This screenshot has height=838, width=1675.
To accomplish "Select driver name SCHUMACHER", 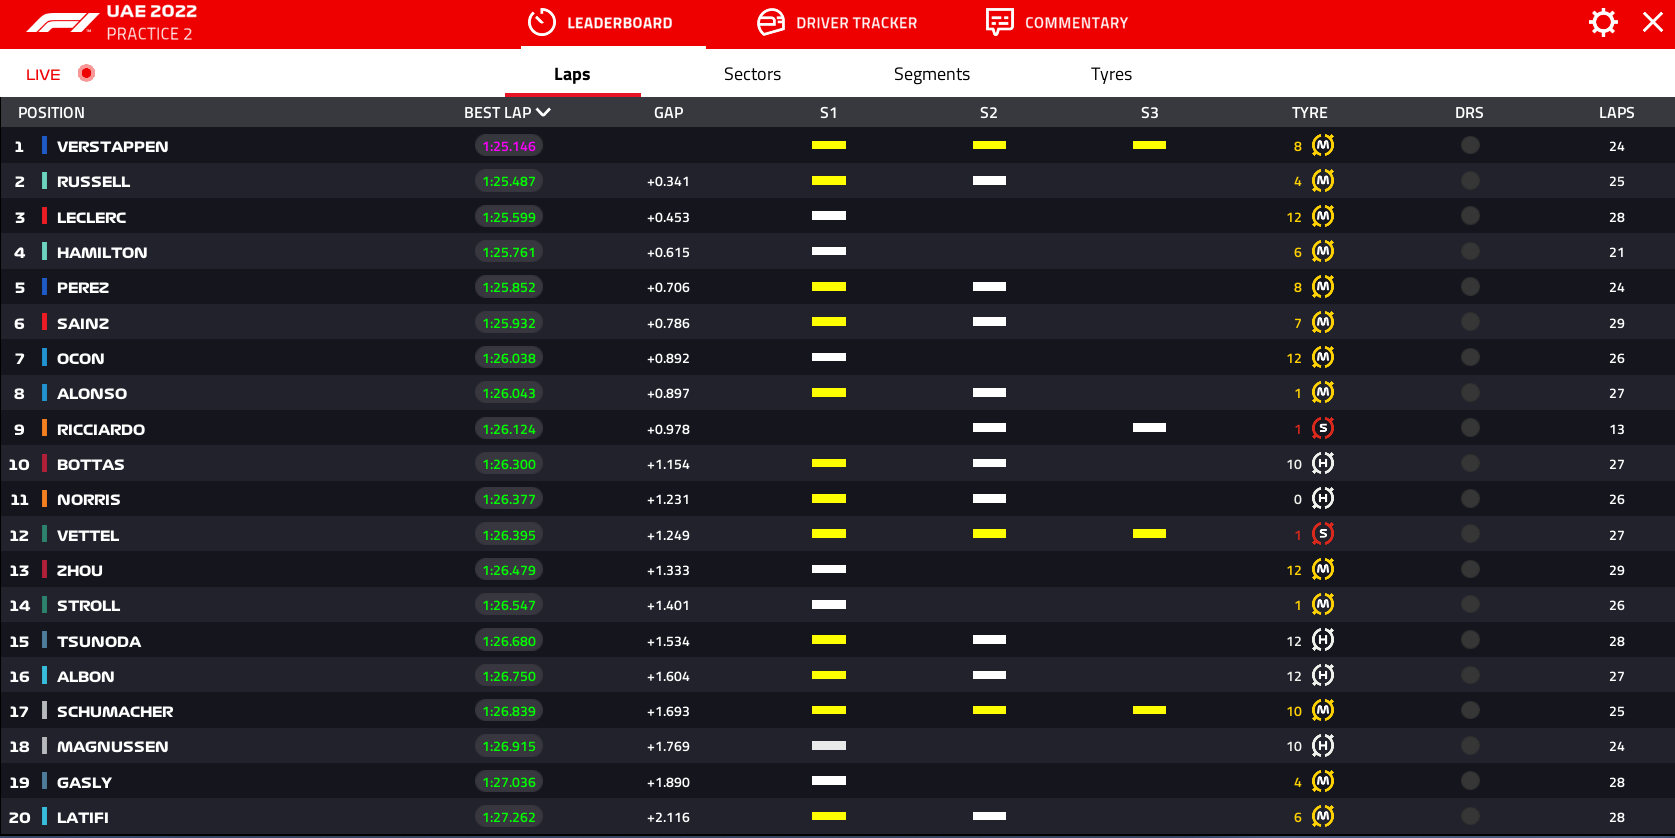I will tap(115, 711).
